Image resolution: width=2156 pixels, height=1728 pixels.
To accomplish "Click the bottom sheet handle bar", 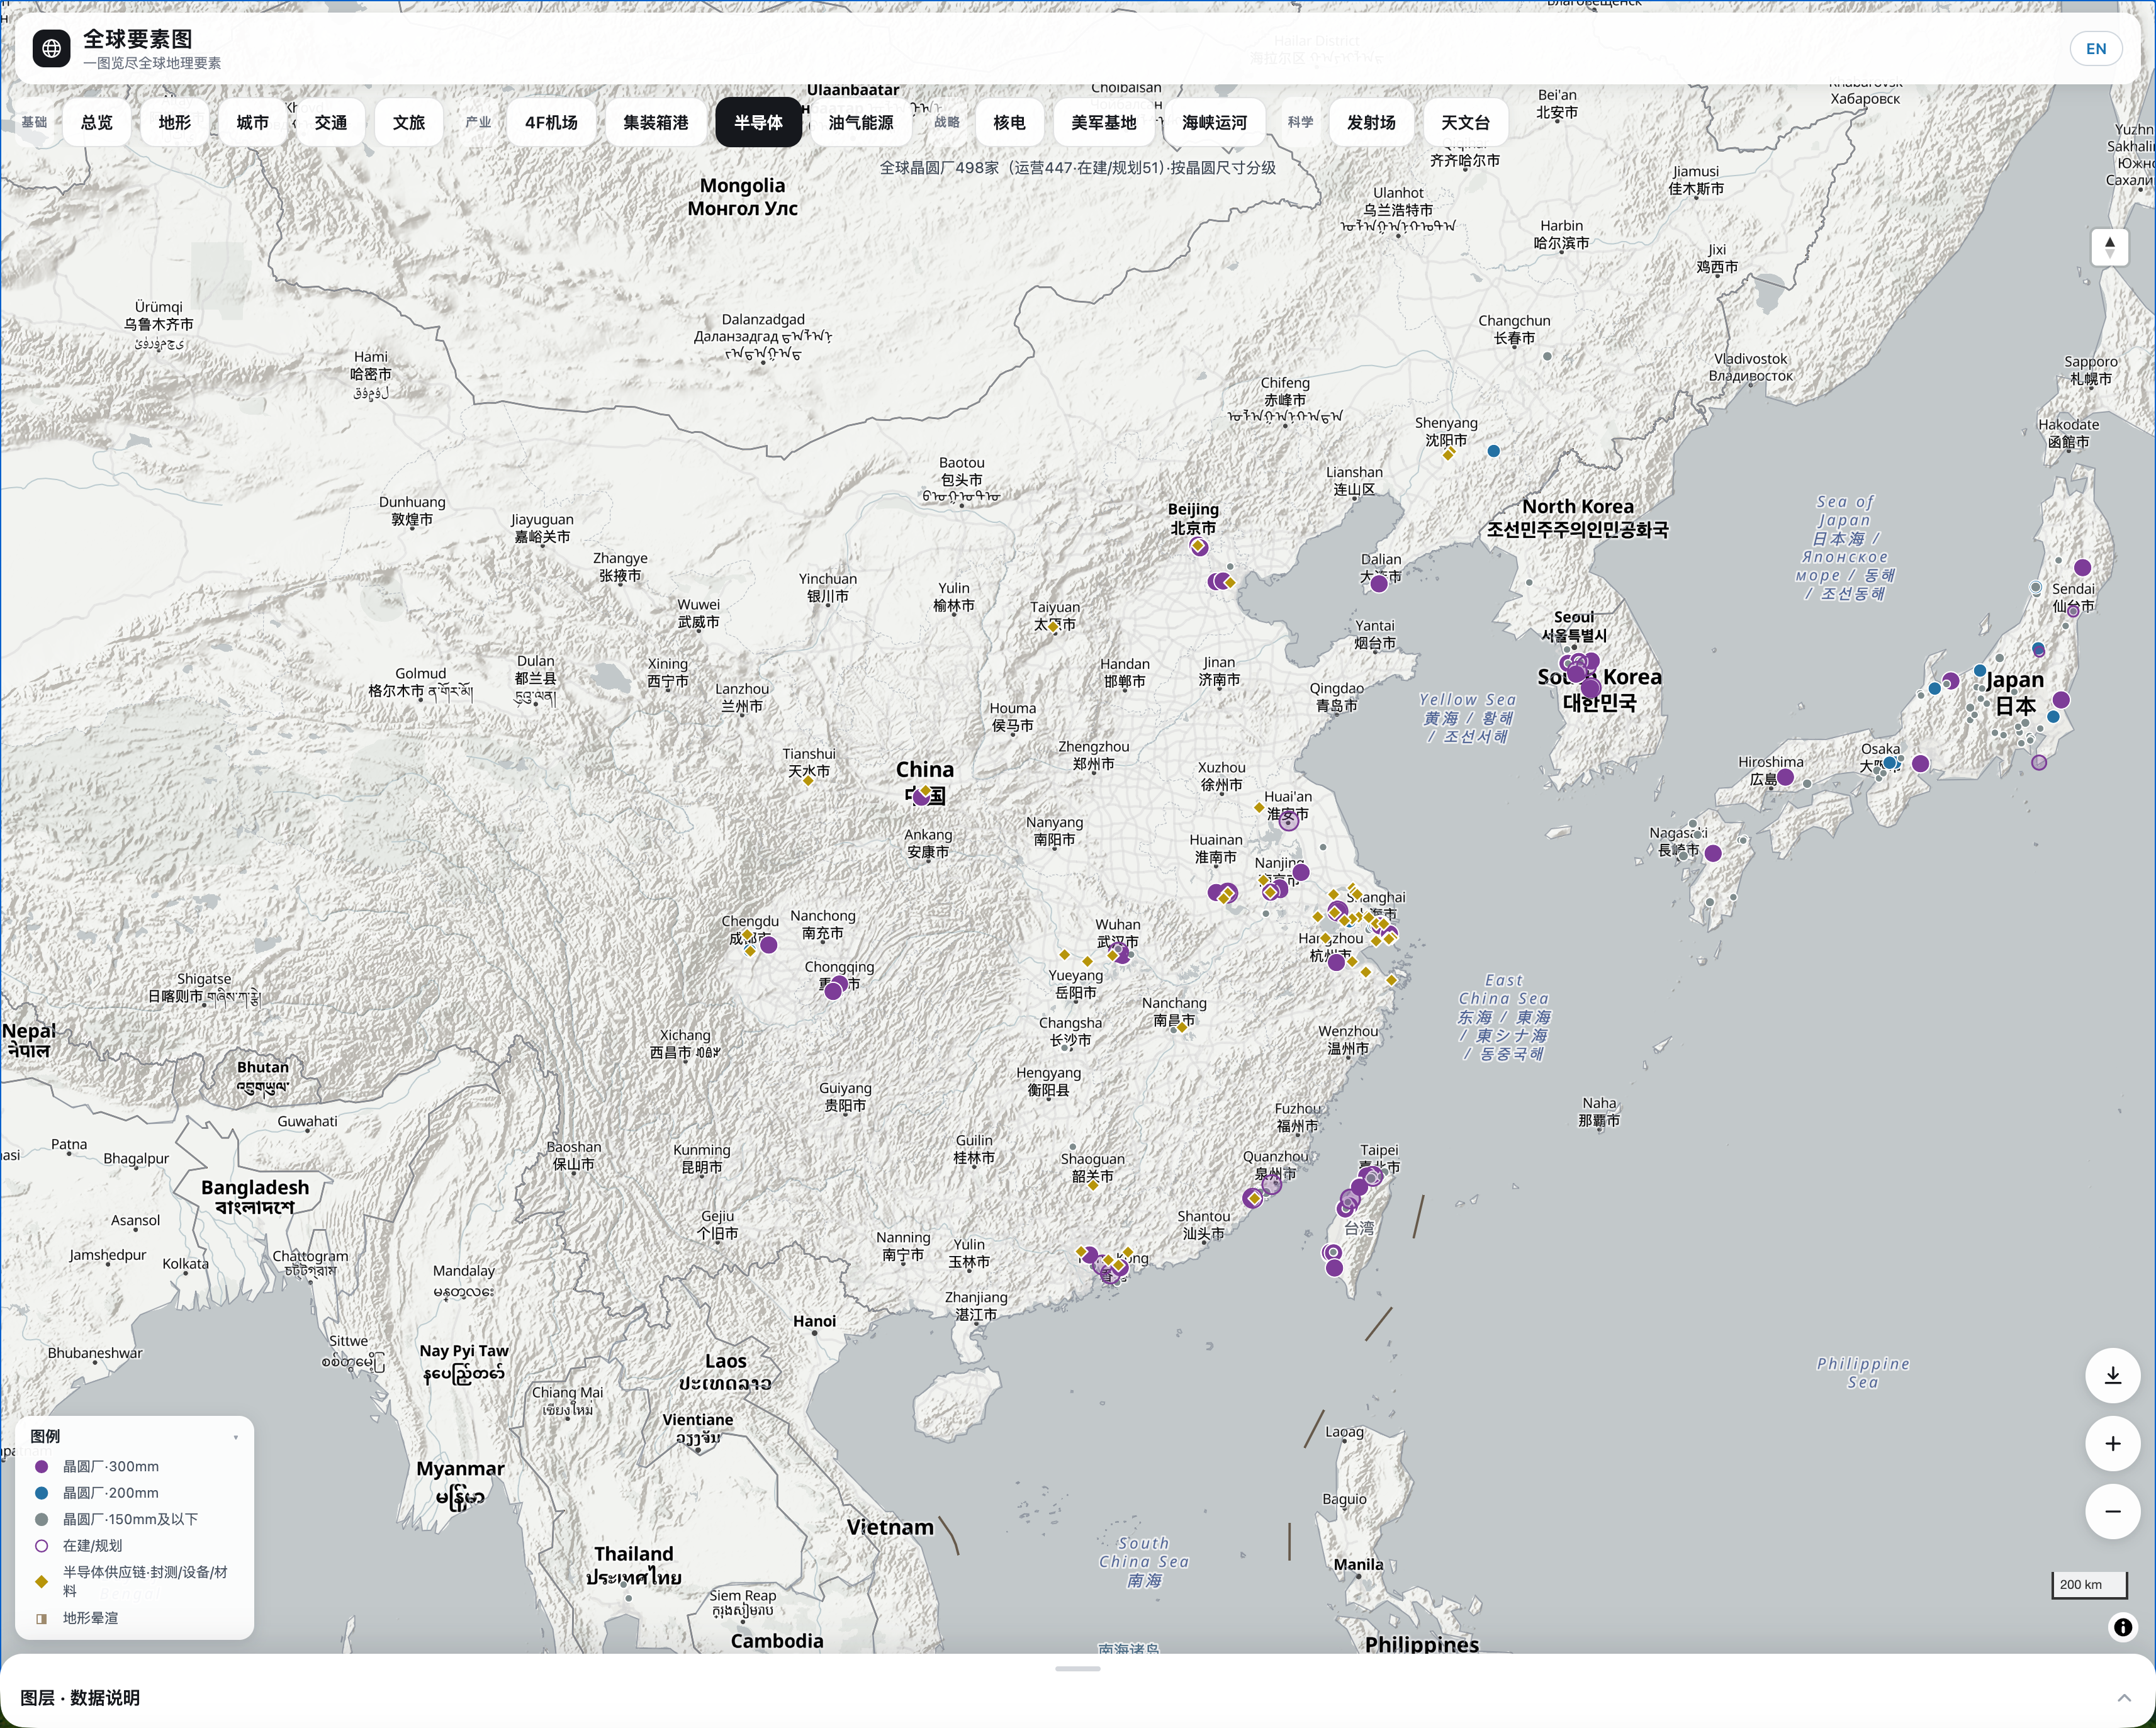I will point(1078,1668).
